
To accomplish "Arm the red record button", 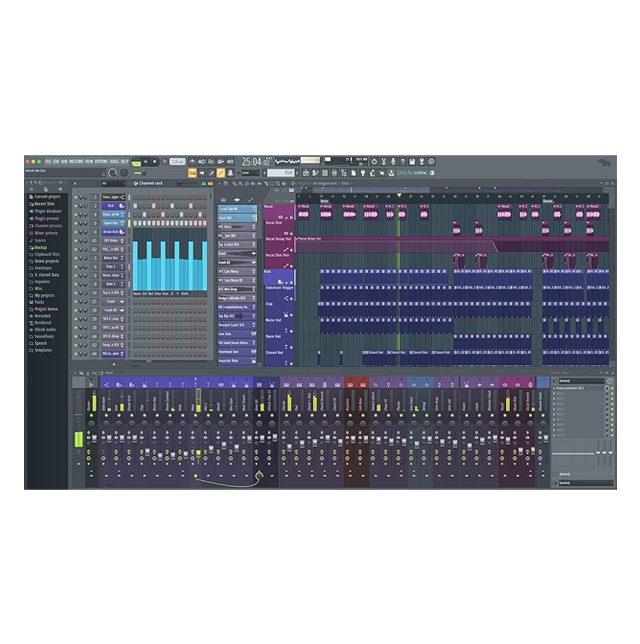I will click(164, 162).
